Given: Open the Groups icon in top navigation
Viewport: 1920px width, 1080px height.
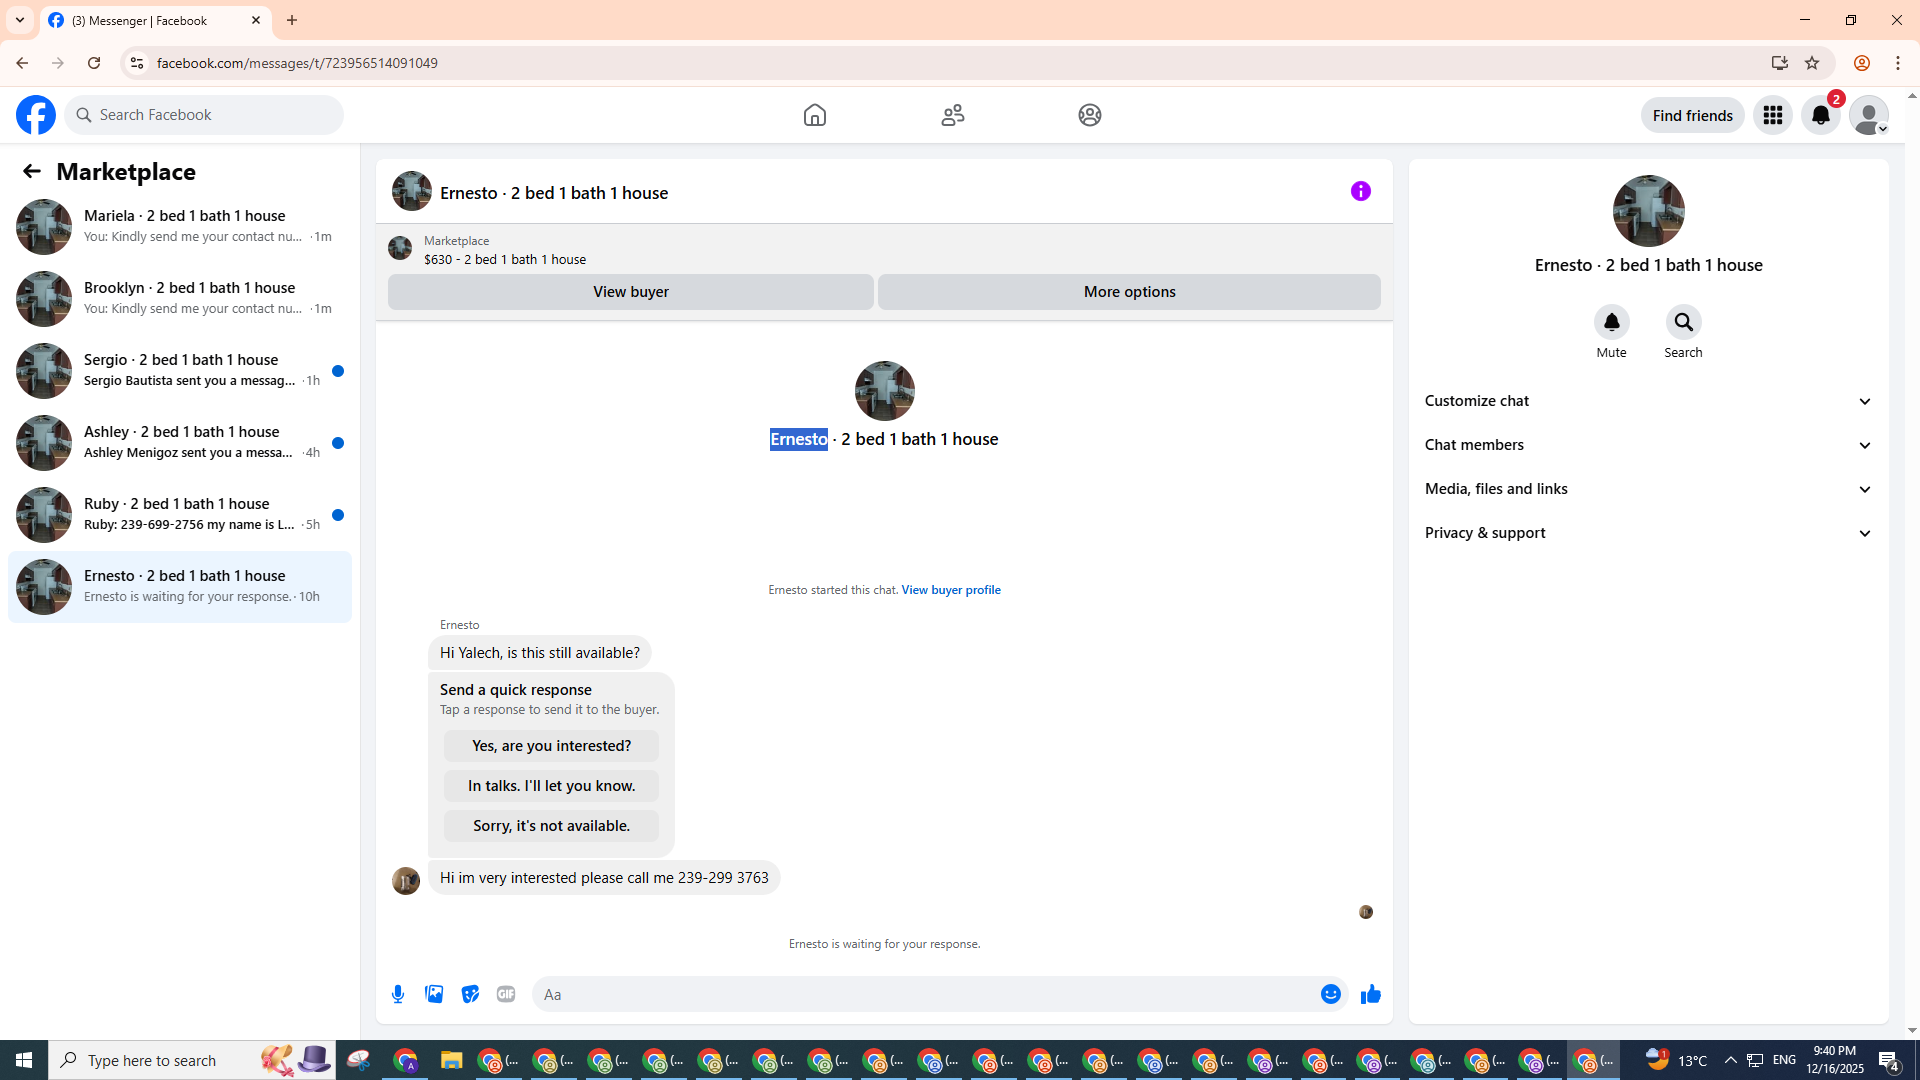Looking at the screenshot, I should click(x=1090, y=115).
